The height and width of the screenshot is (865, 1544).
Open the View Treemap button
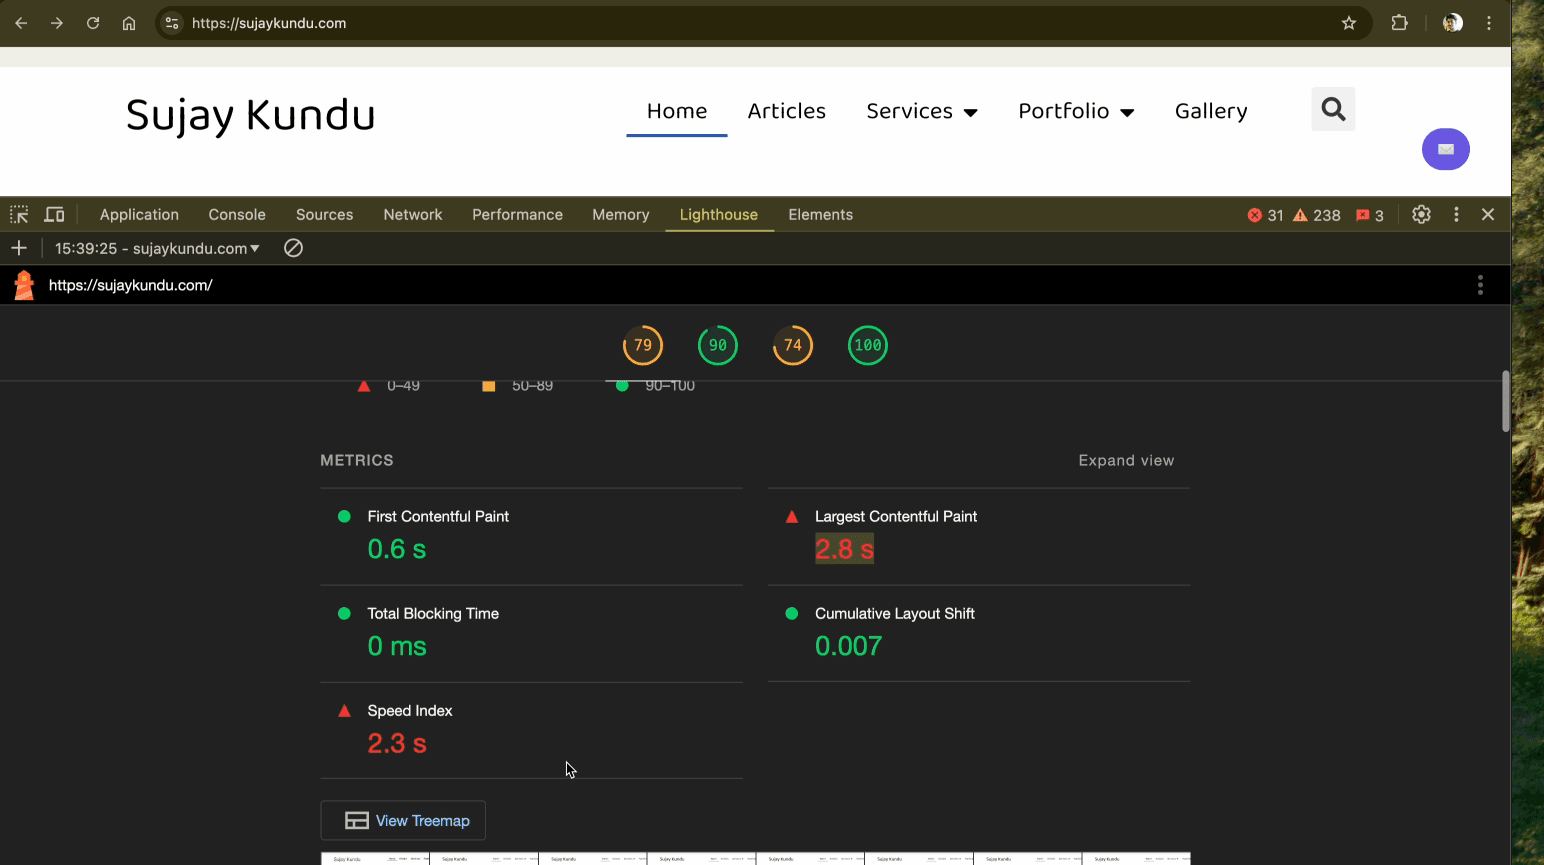point(403,820)
